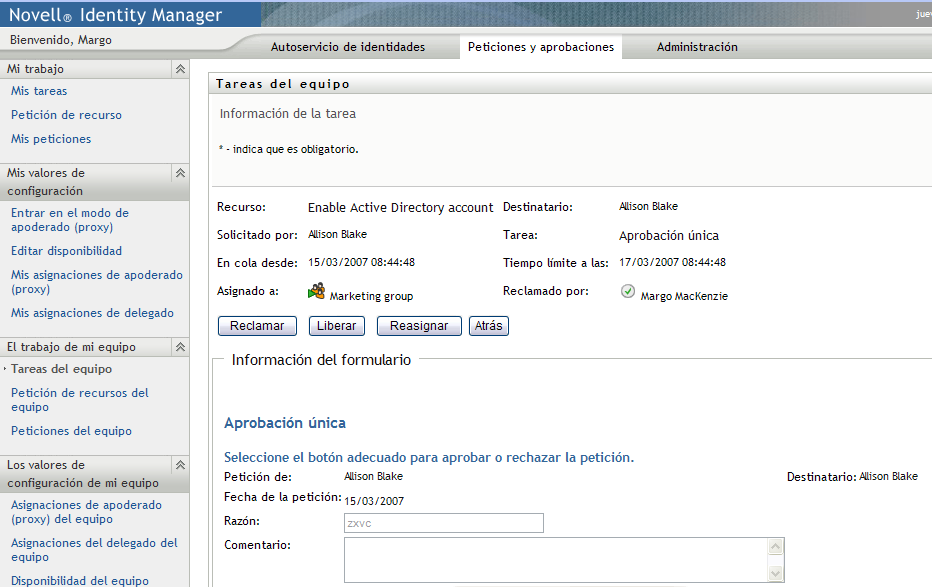The height and width of the screenshot is (587, 932).
Task: Collapse Los valores de configuración de mi equipo
Action: 180,465
